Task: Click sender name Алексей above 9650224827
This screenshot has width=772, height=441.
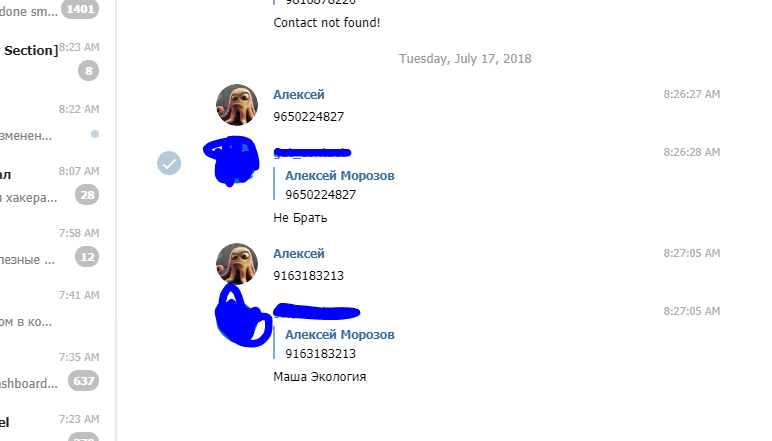Action: [299, 94]
